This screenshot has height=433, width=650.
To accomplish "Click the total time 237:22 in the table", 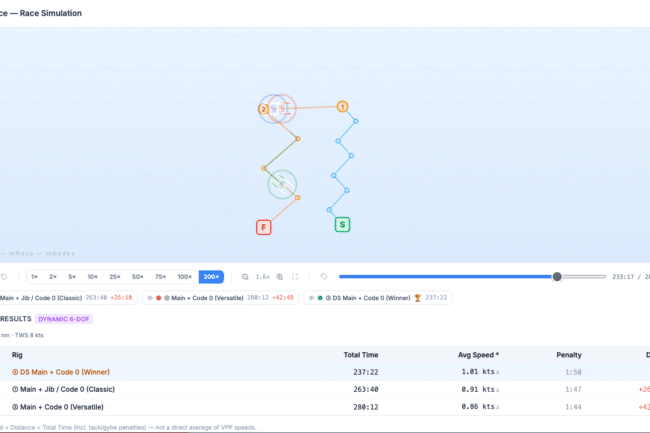I will pos(366,372).
